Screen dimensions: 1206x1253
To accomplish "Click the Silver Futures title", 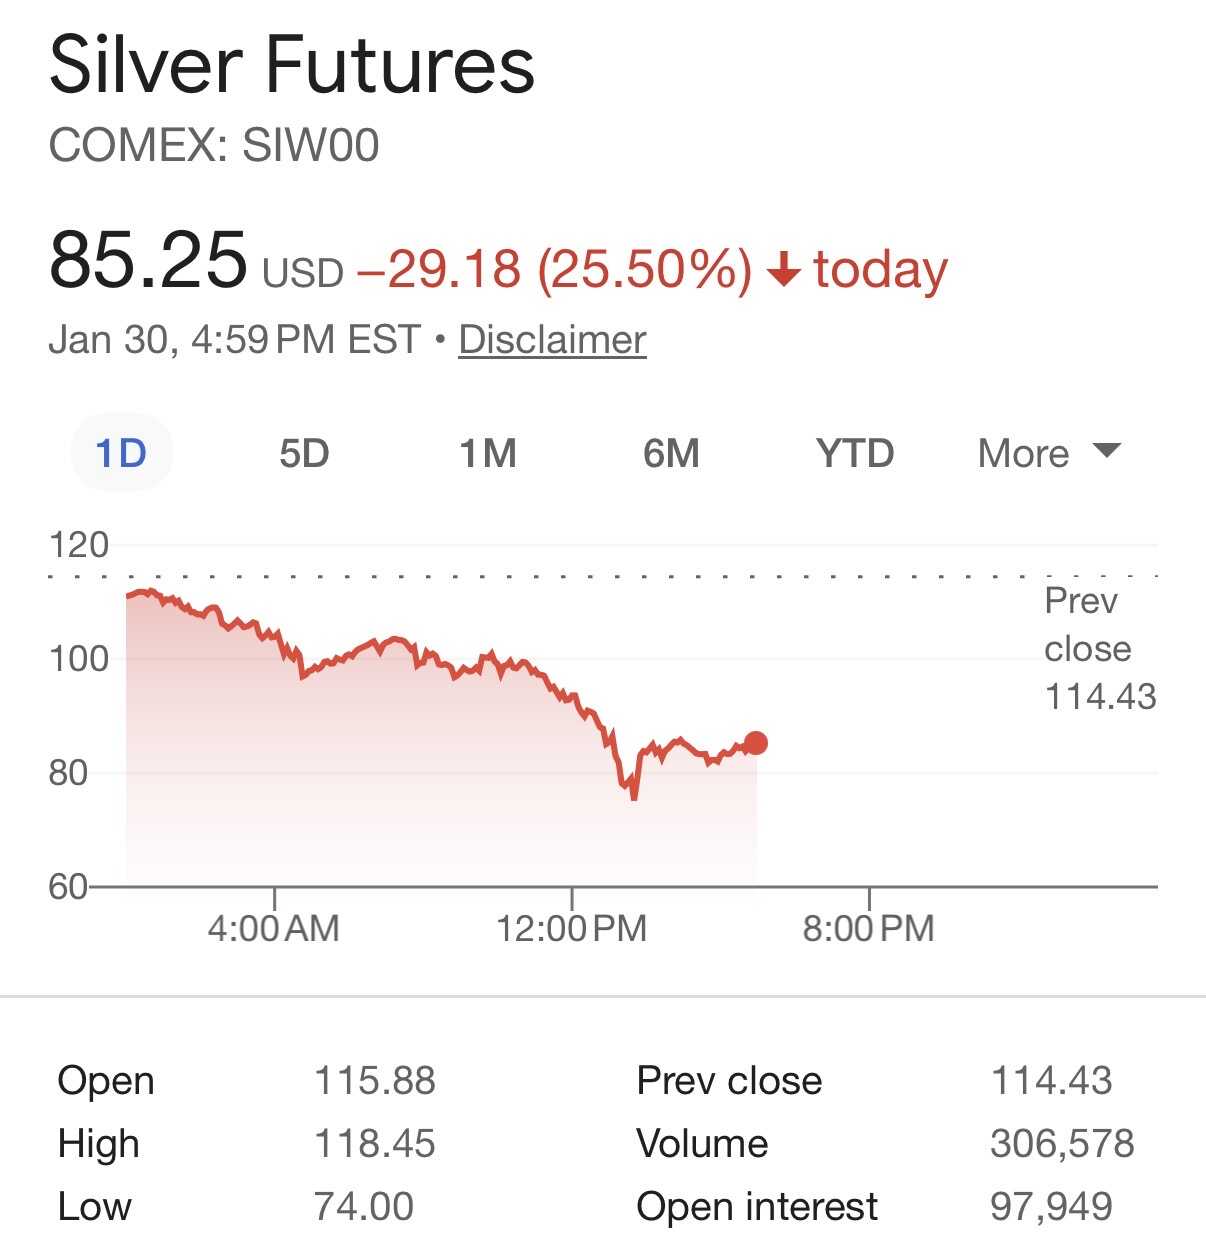I will point(292,66).
